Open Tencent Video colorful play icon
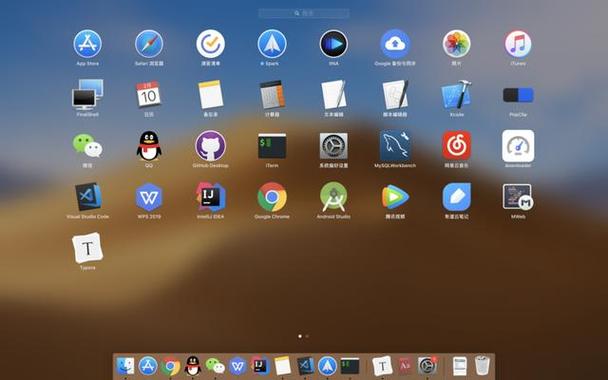608x380 pixels. pos(395,197)
